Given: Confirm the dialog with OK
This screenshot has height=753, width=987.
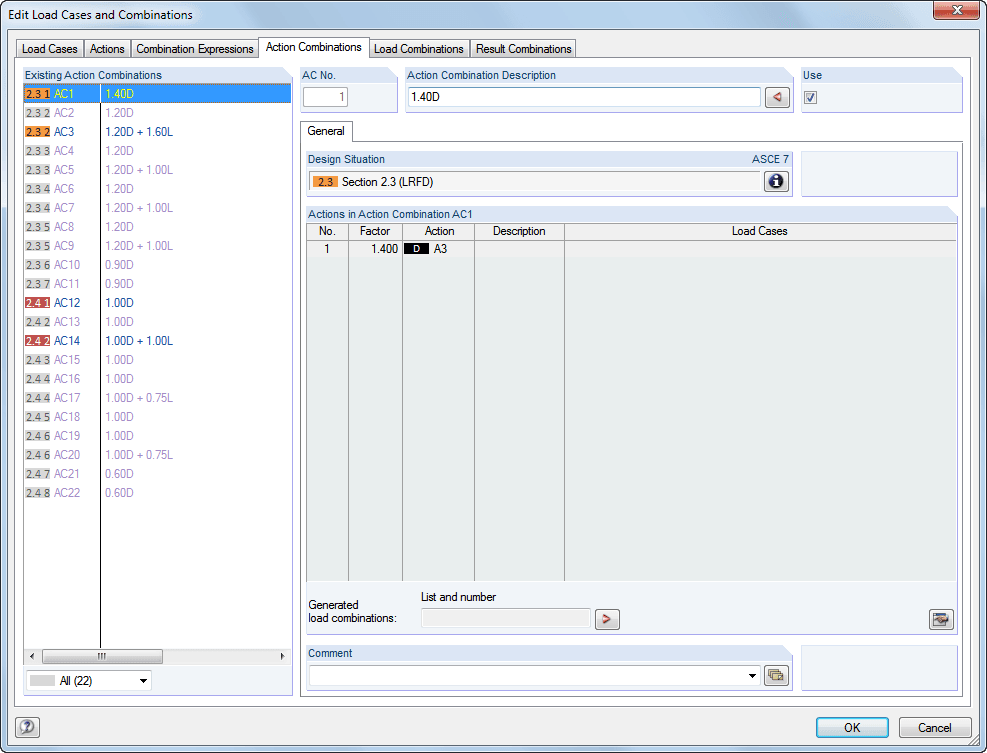Looking at the screenshot, I should pos(852,727).
